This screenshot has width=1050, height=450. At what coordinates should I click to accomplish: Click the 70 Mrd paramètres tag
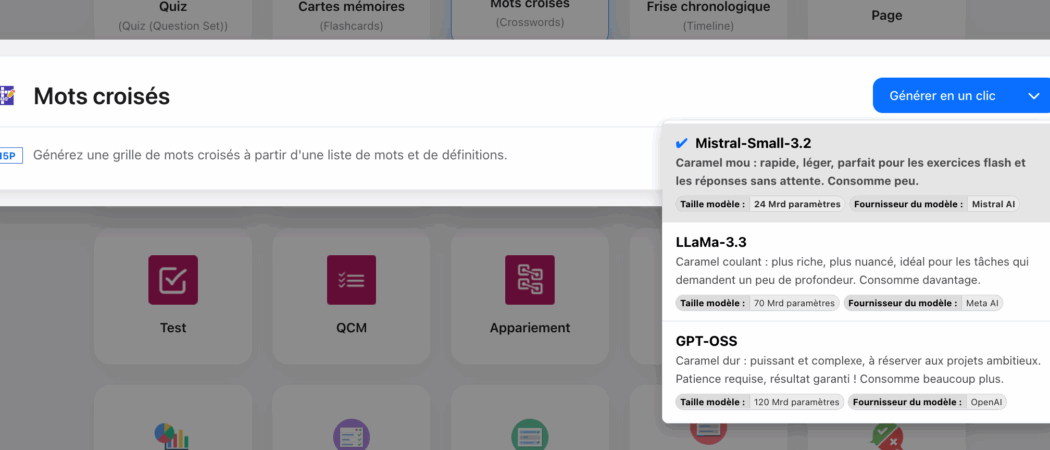pos(794,303)
